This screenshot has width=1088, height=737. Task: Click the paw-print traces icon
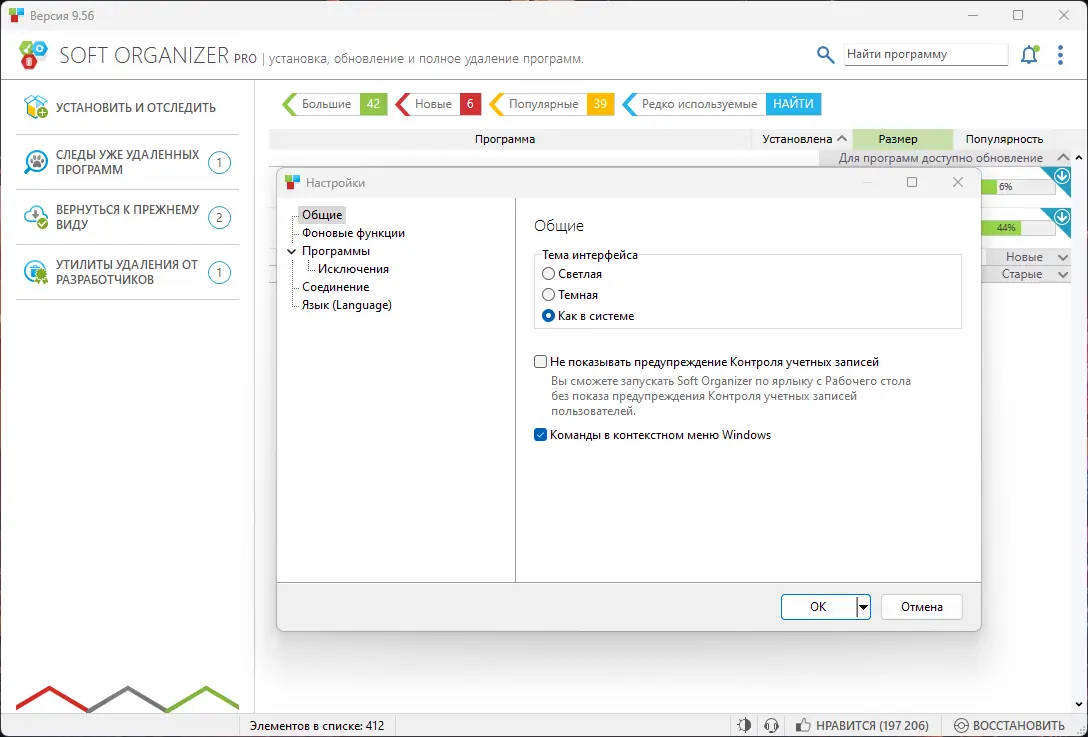tap(35, 162)
